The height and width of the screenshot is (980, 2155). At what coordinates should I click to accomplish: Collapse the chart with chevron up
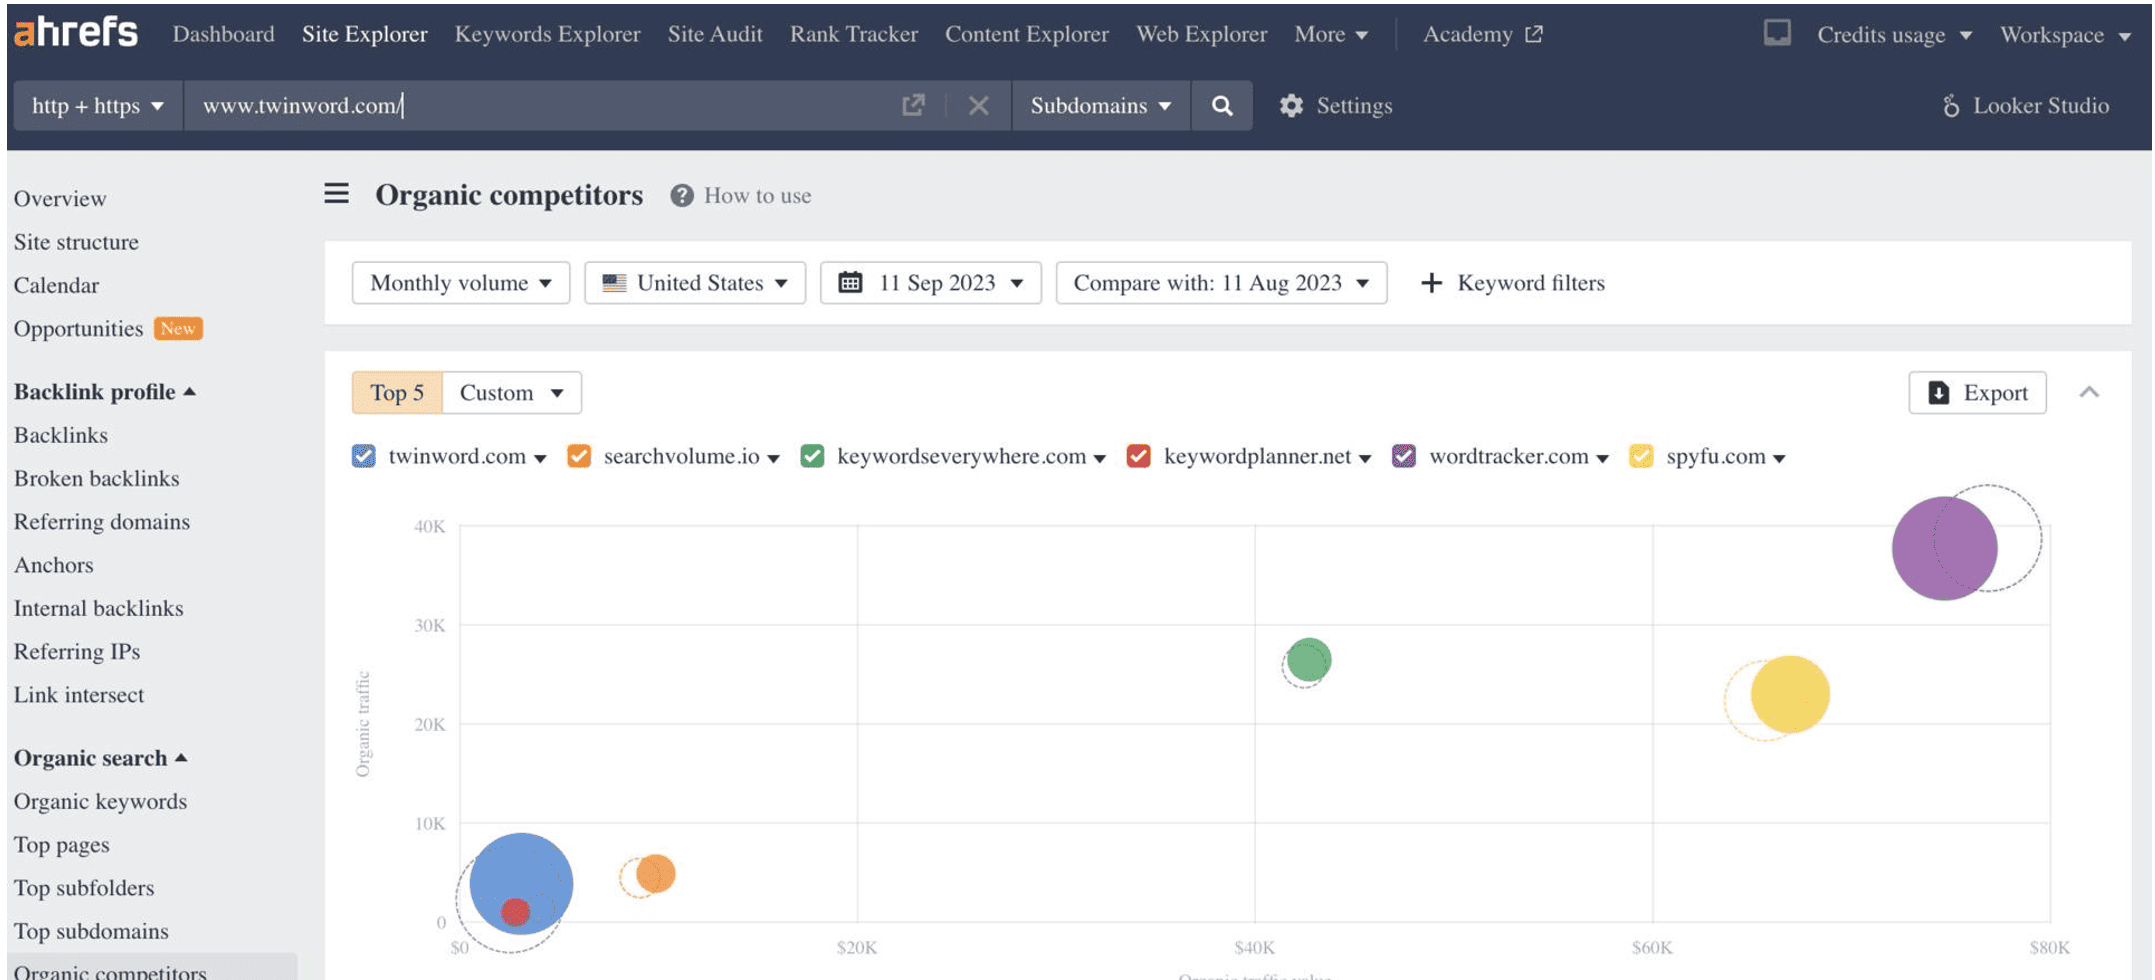2089,392
